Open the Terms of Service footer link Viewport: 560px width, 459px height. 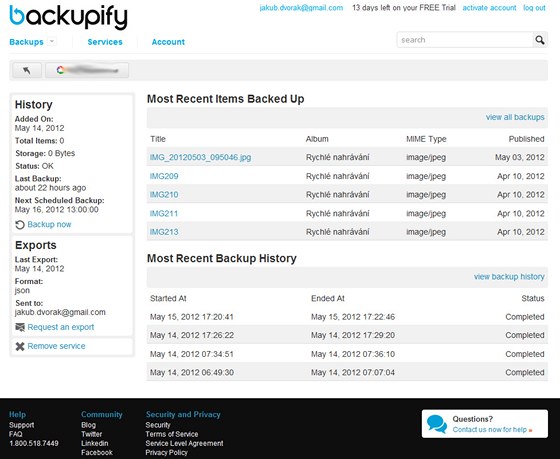(172, 434)
